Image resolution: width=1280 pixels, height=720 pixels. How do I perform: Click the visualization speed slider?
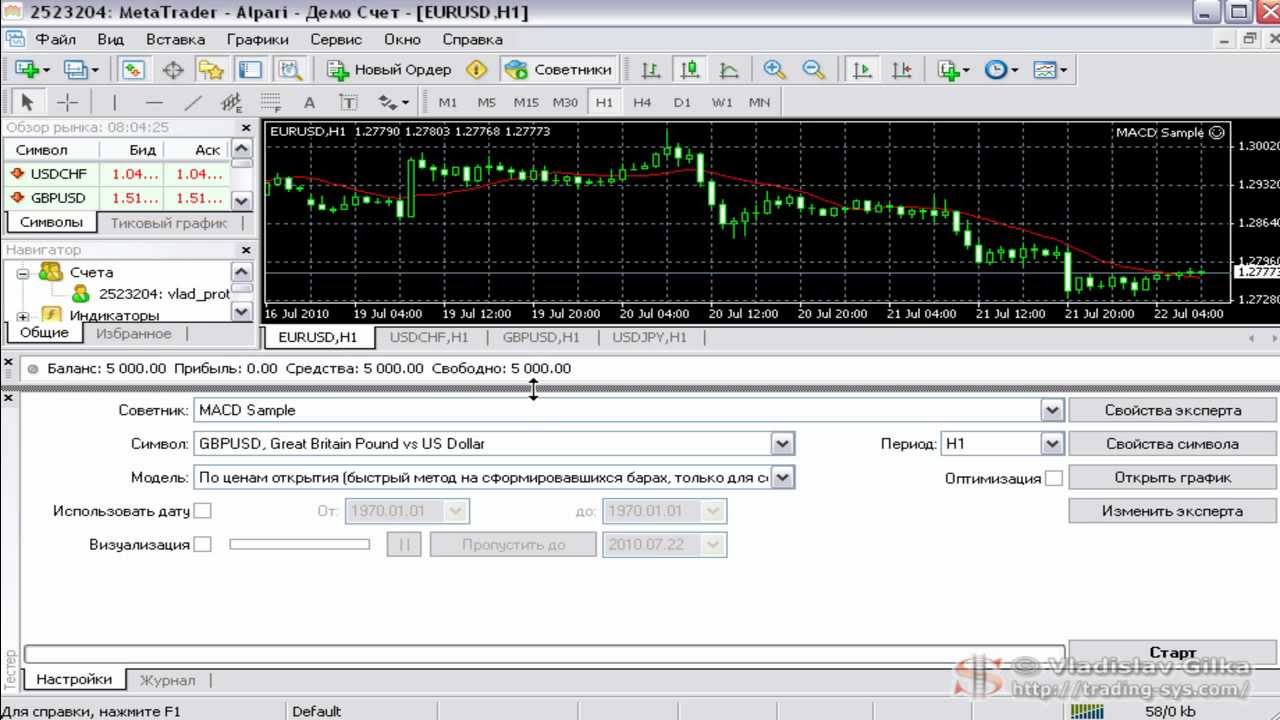click(299, 545)
